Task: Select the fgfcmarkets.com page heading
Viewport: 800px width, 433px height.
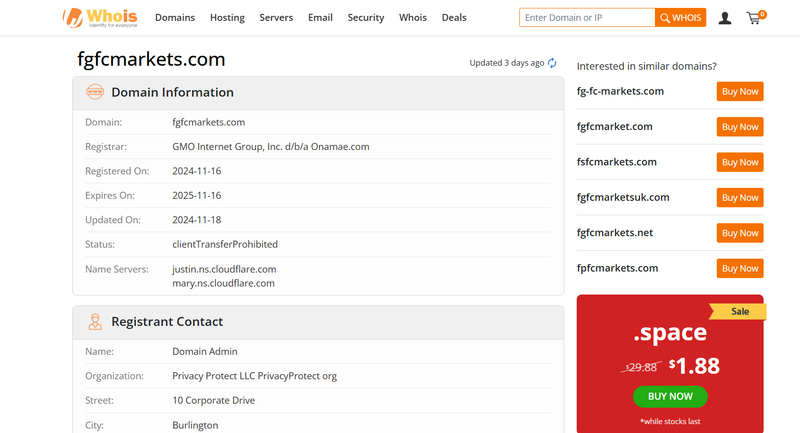Action: (x=151, y=59)
